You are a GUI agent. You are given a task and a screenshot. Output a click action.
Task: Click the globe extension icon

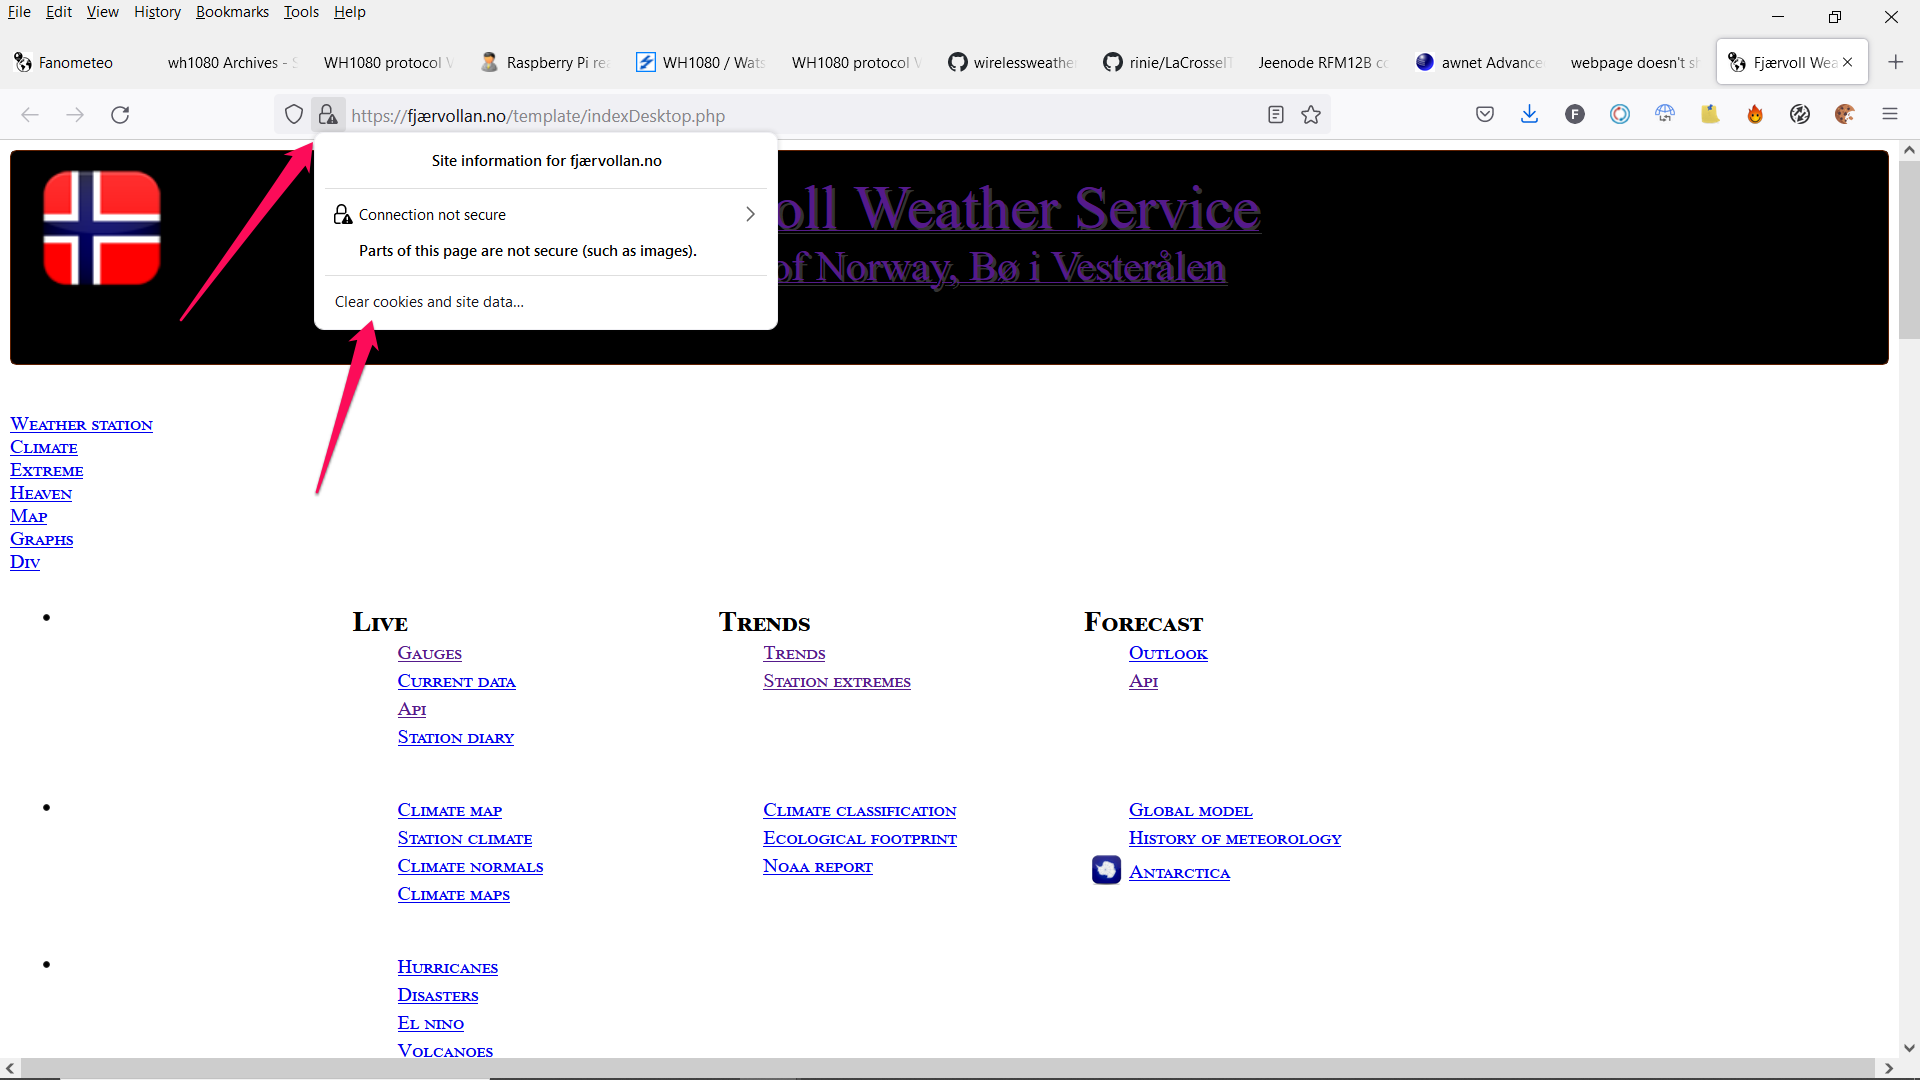click(1665, 115)
